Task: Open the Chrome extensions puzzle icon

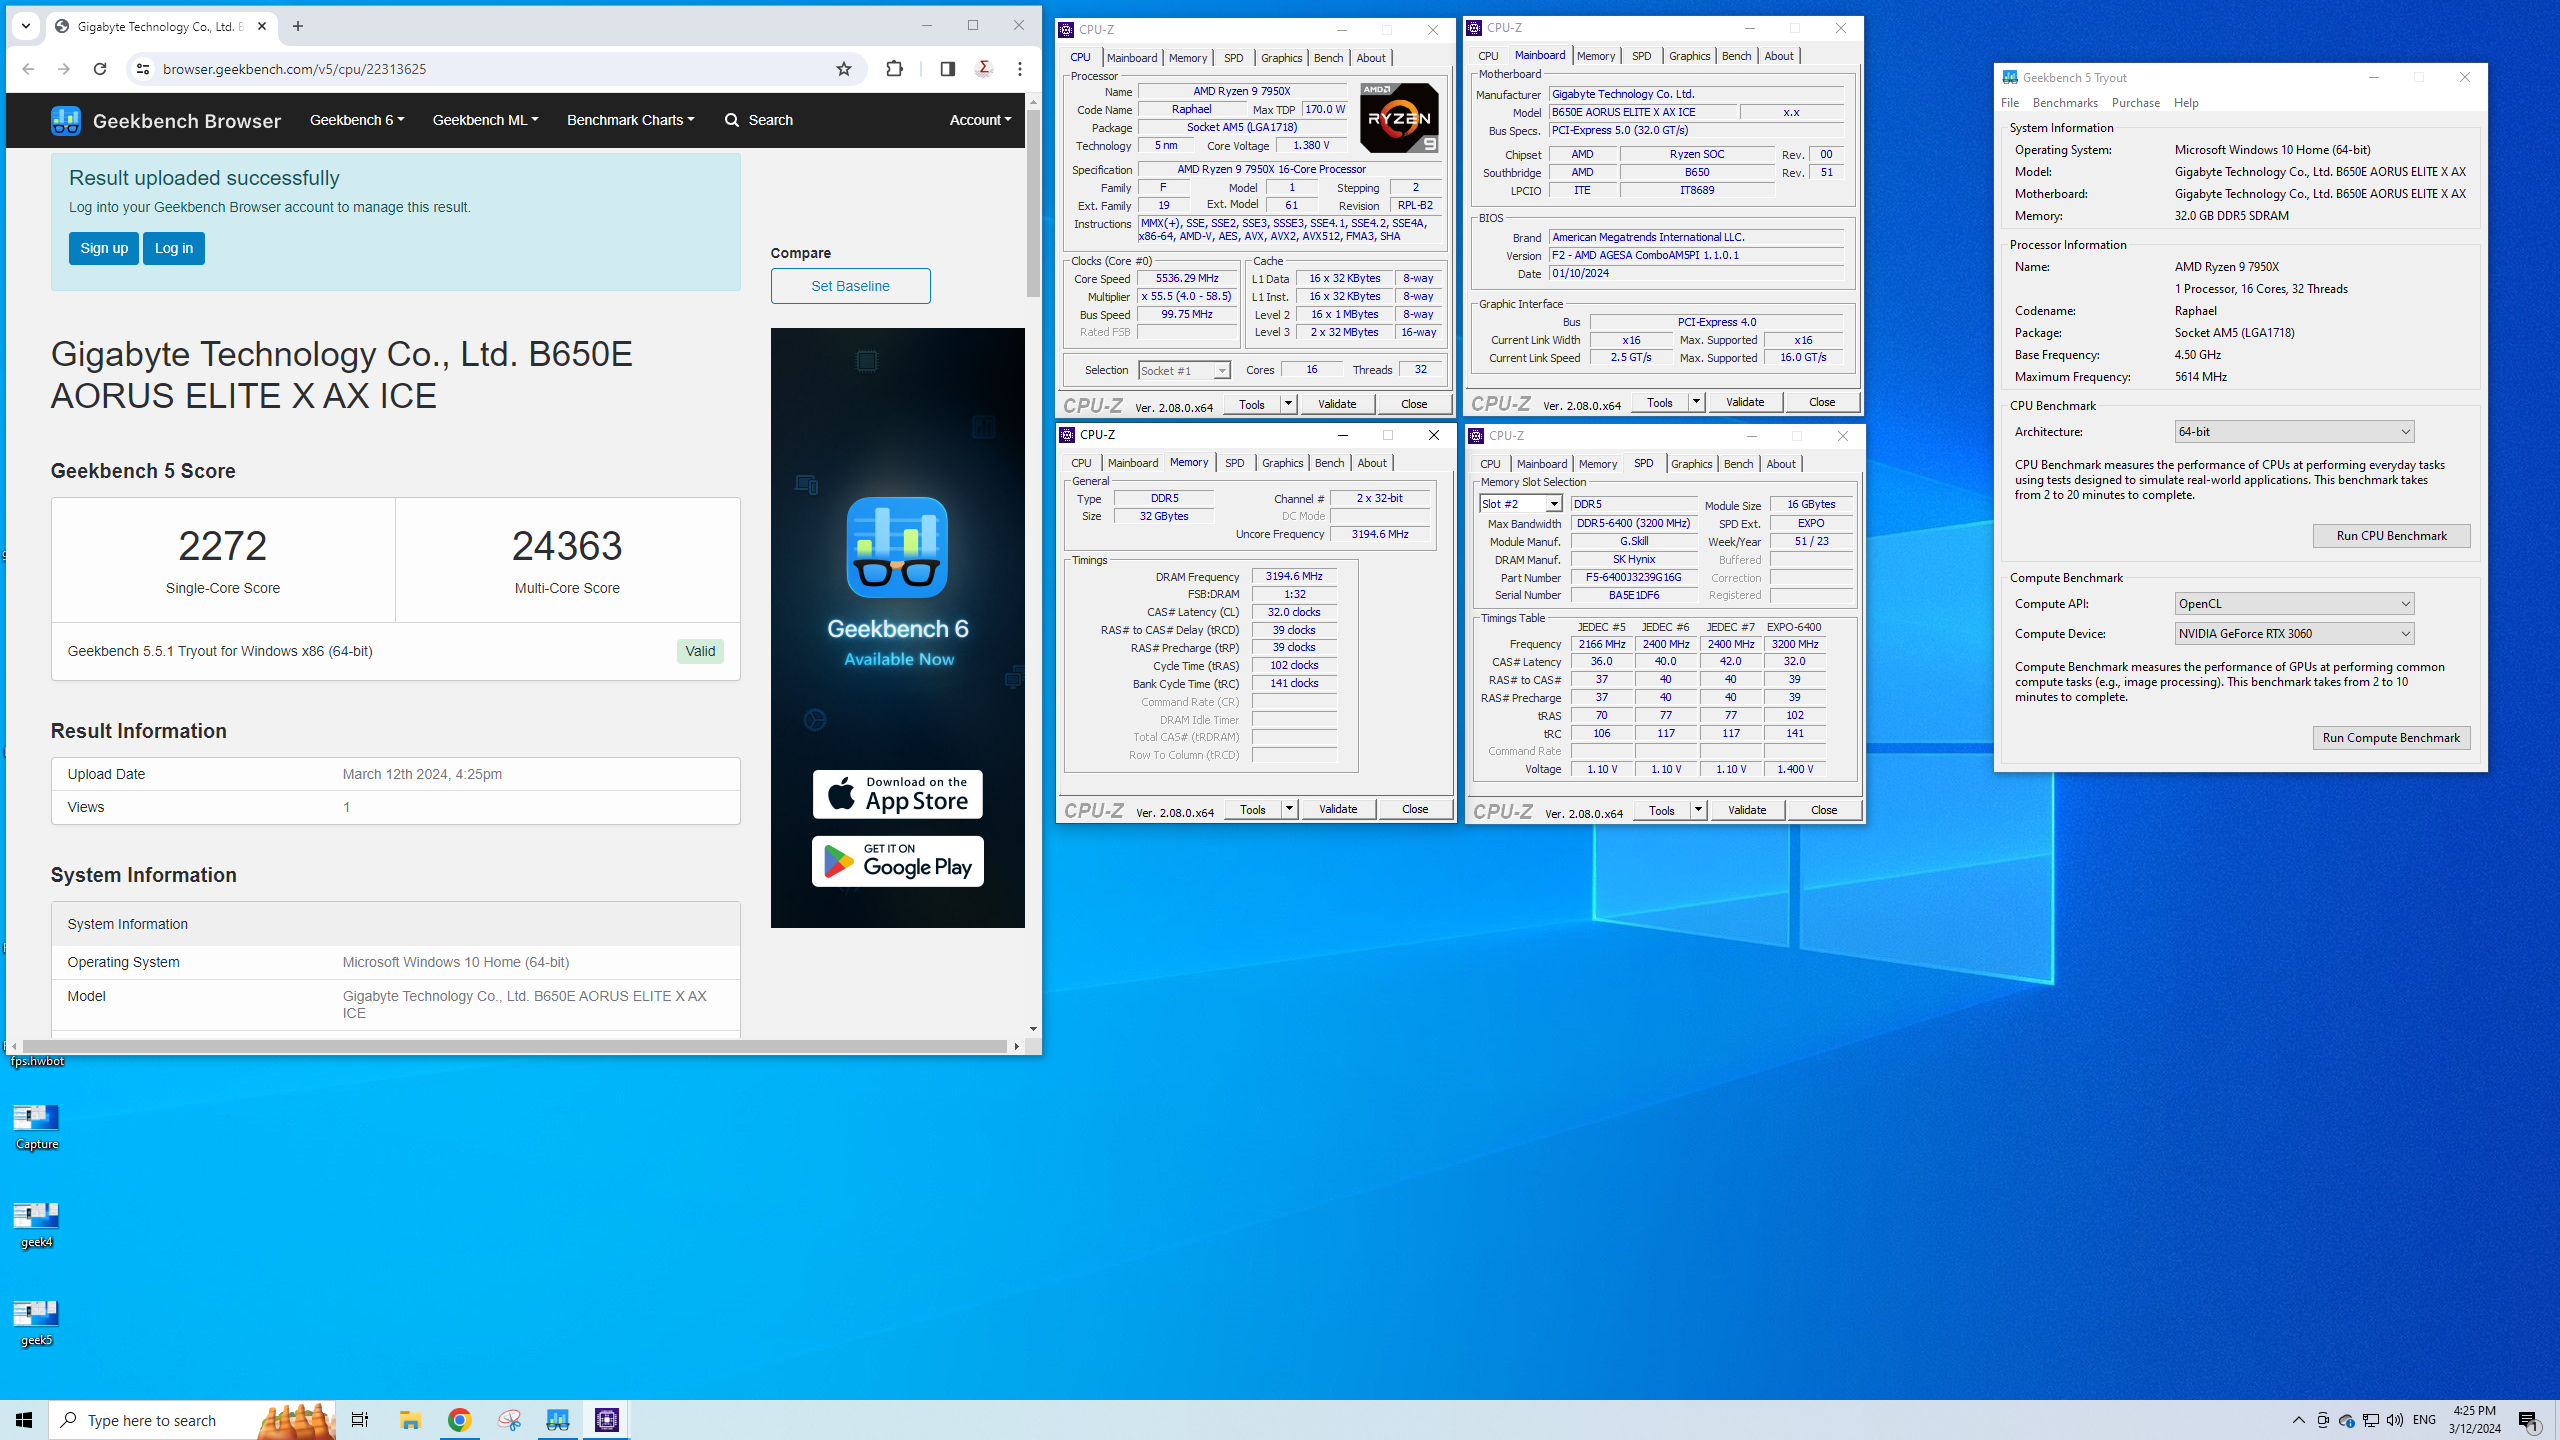Action: [x=895, y=69]
